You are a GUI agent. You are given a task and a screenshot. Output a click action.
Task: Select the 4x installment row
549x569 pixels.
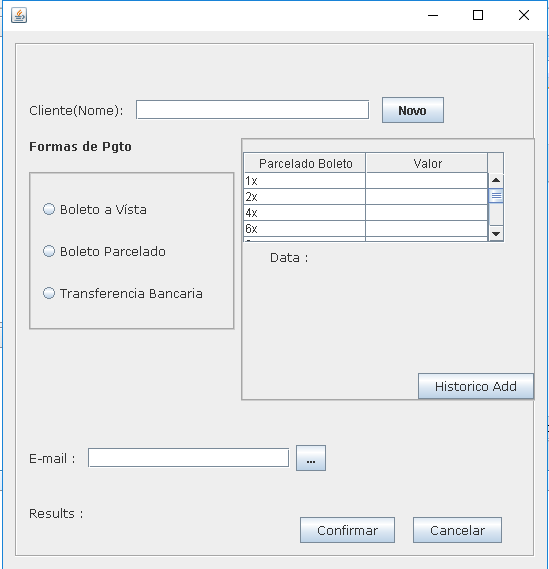tap(366, 213)
